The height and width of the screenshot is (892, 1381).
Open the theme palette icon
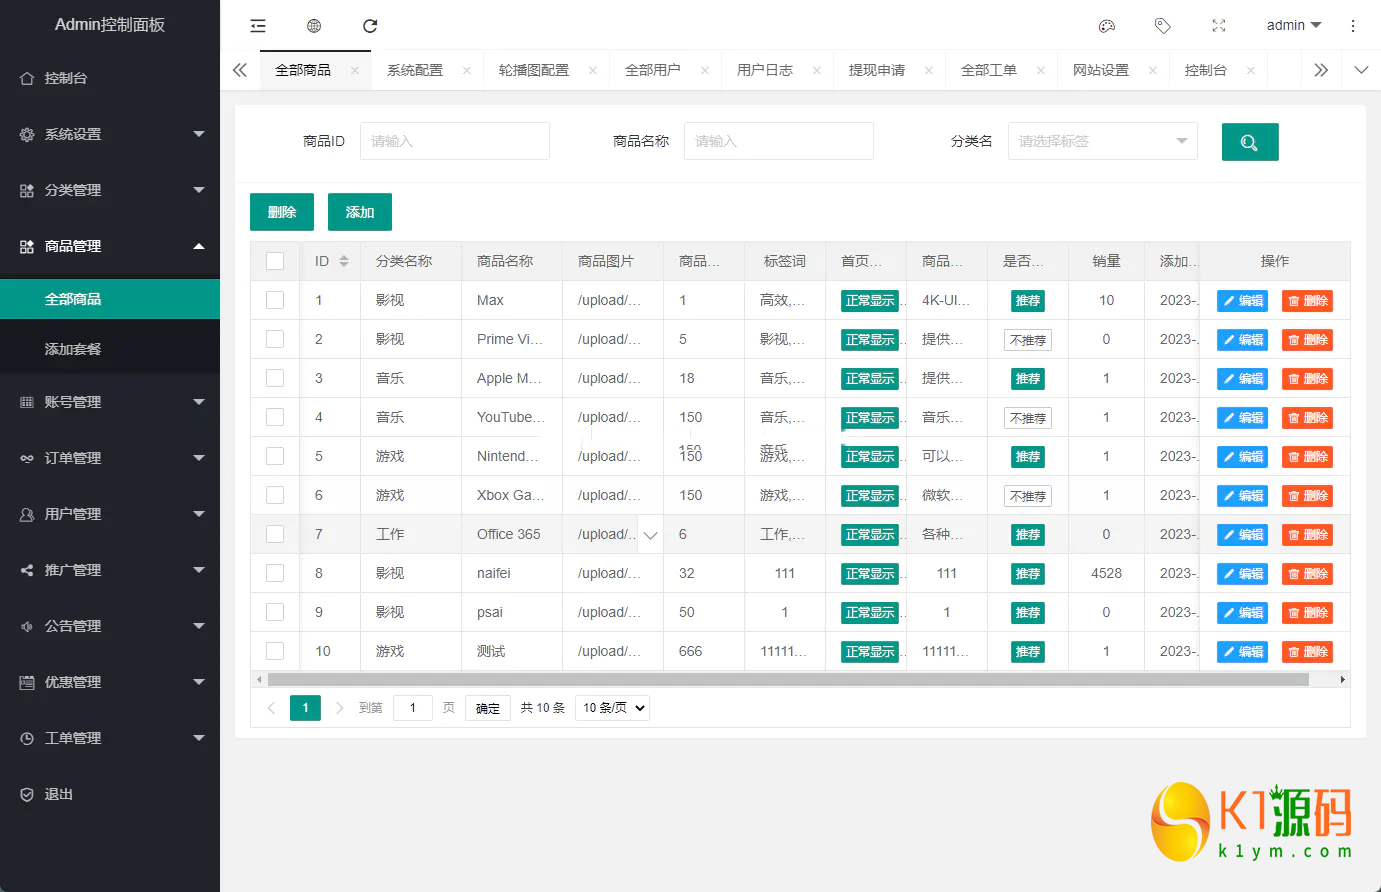(1106, 26)
